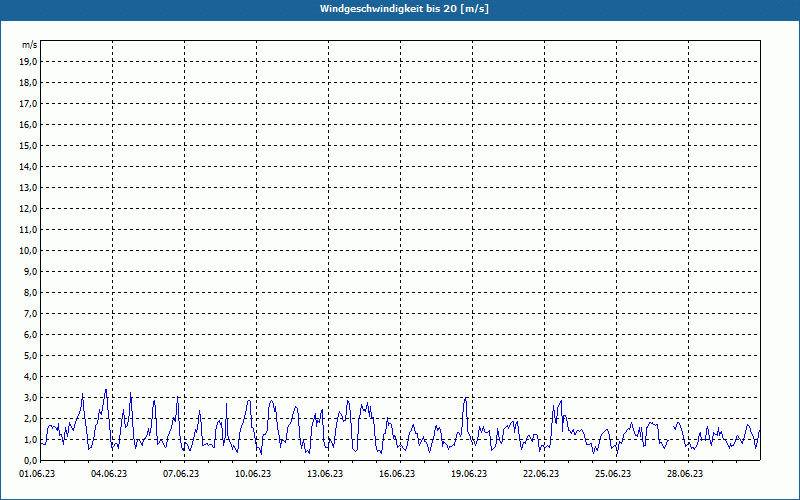Select the 19.06.23 date label
Screen dimensions: 800x500
[468, 474]
